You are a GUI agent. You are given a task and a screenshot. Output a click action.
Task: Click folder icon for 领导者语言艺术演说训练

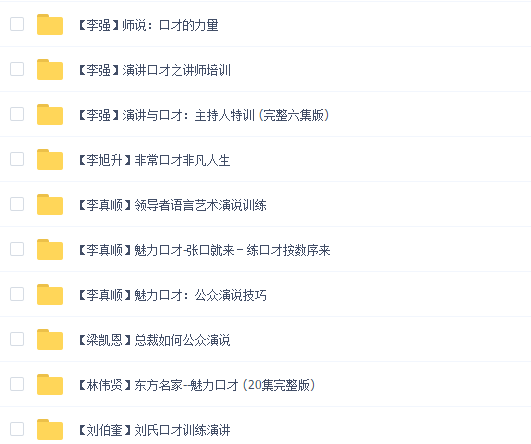[50, 205]
